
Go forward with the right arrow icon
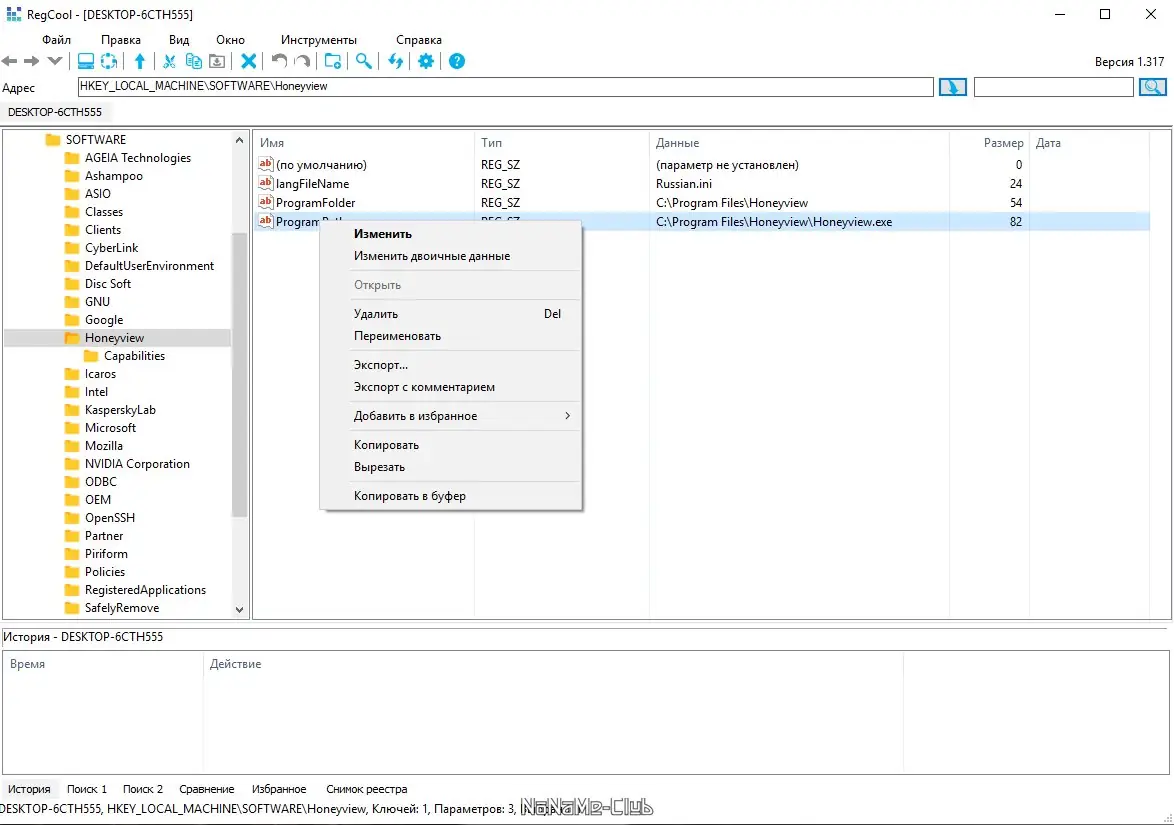pyautogui.click(x=31, y=61)
